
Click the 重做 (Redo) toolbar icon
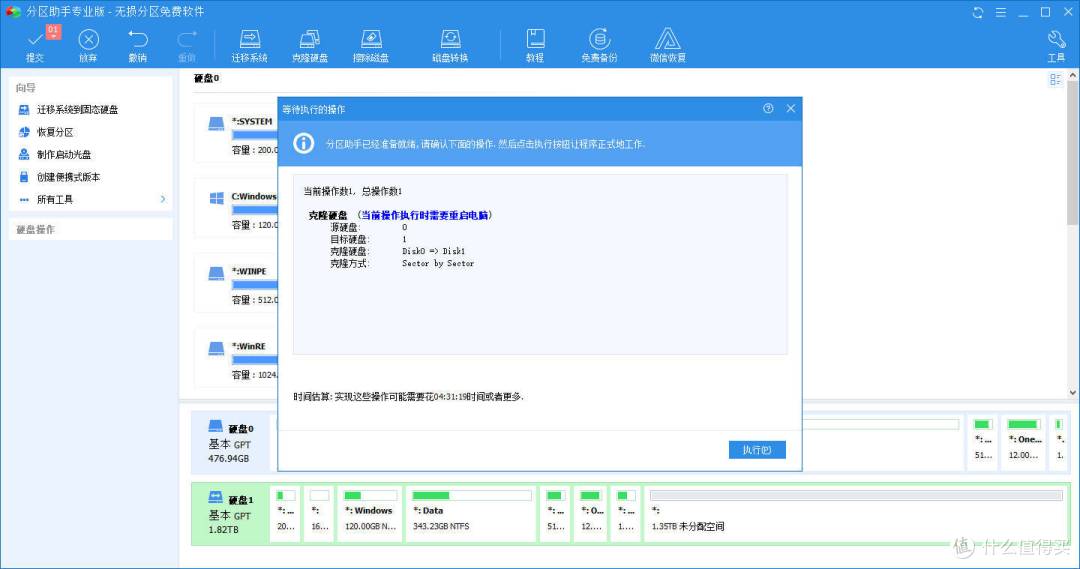pos(187,44)
